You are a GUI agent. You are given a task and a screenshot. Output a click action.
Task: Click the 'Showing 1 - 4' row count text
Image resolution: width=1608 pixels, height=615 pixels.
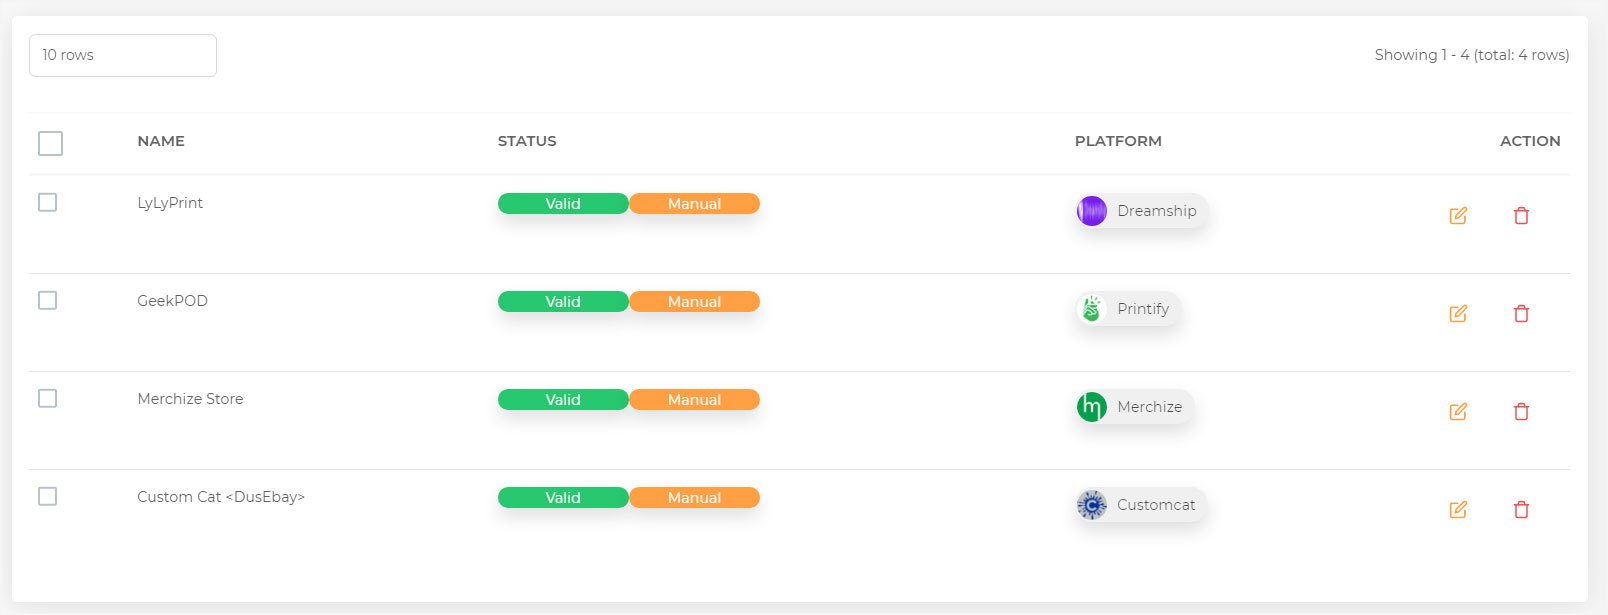coord(1472,55)
